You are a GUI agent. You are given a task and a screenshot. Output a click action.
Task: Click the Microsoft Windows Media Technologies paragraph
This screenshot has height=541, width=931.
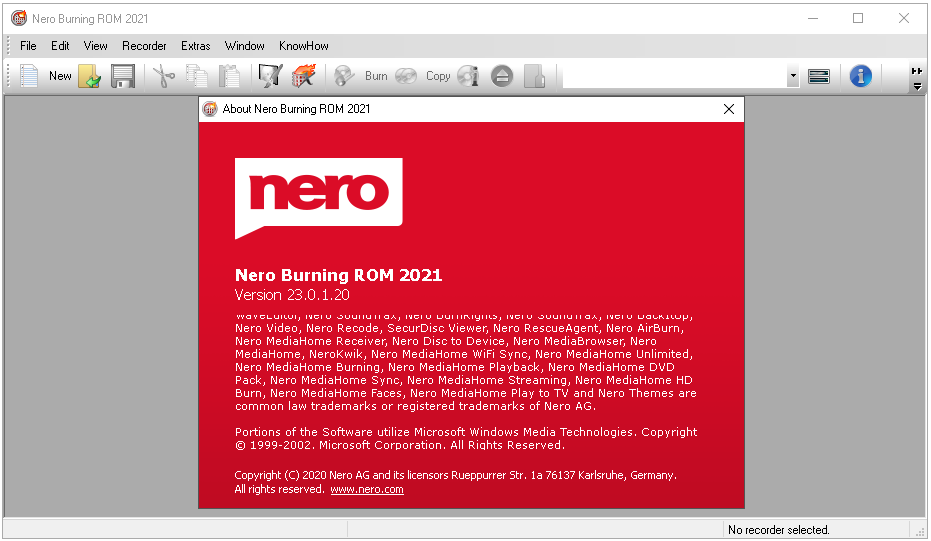[466, 438]
